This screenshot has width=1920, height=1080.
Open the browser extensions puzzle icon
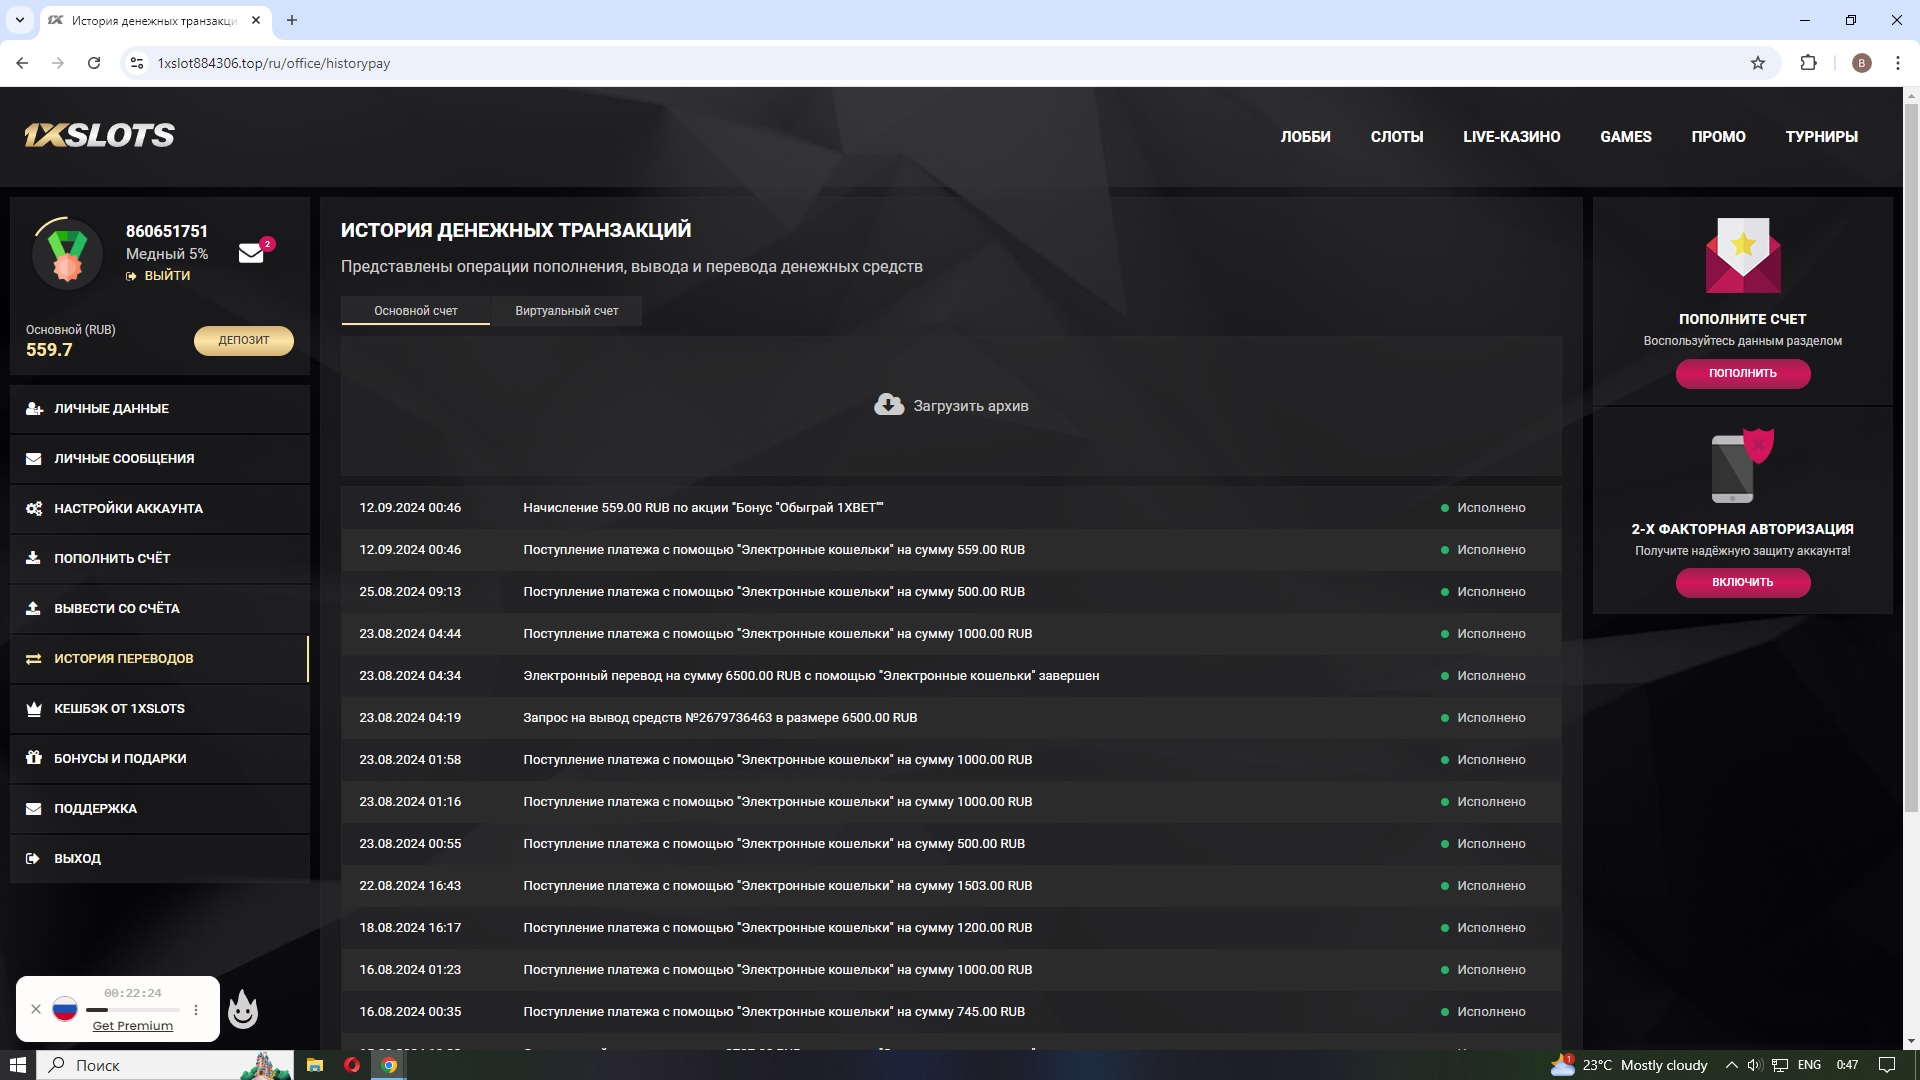point(1808,63)
